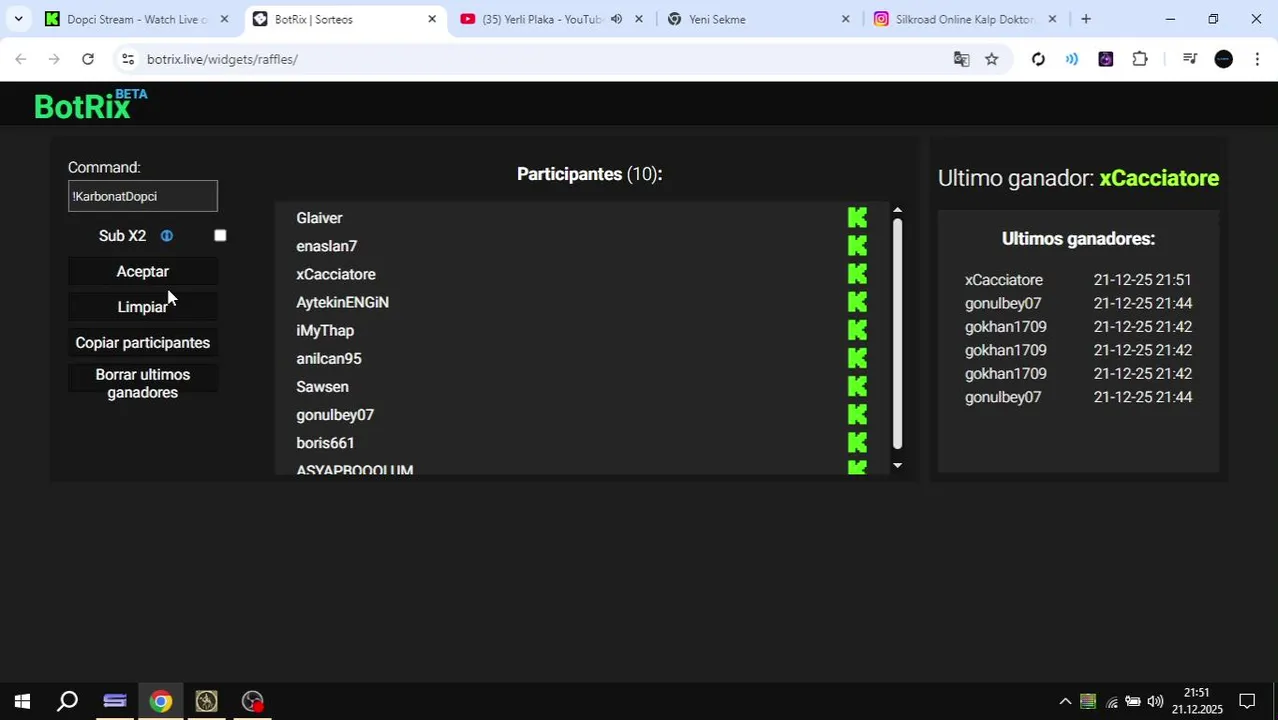The width and height of the screenshot is (1278, 720).
Task: Open the media controls music icon
Action: tap(1189, 59)
